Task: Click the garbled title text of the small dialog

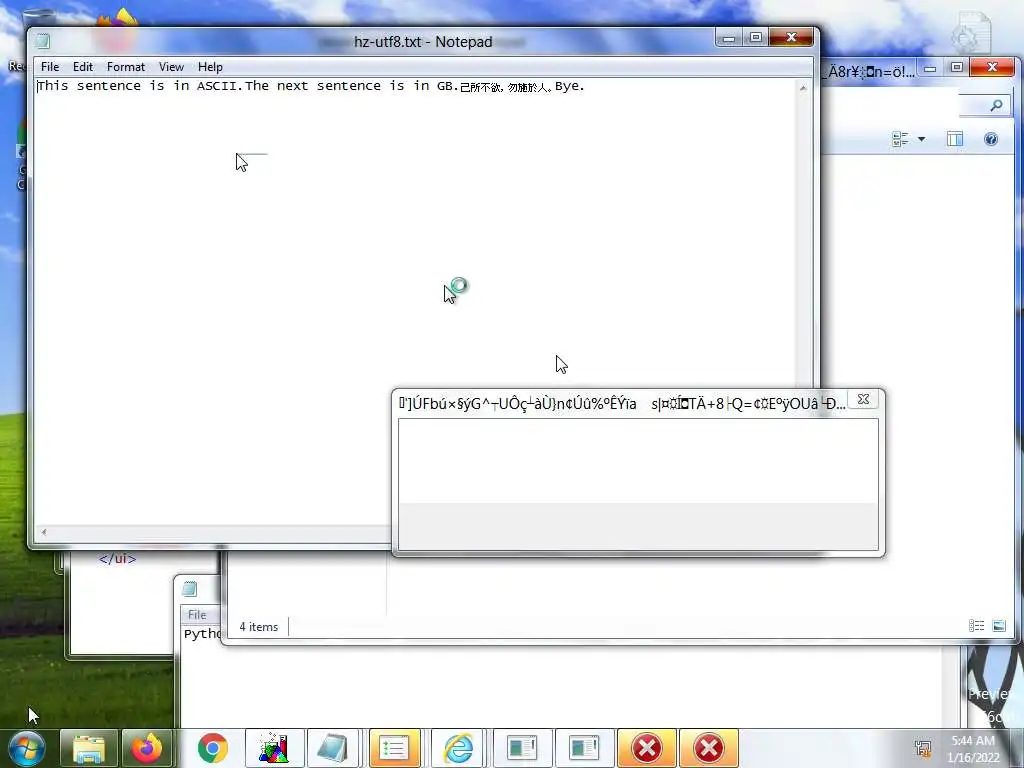Action: [x=621, y=404]
